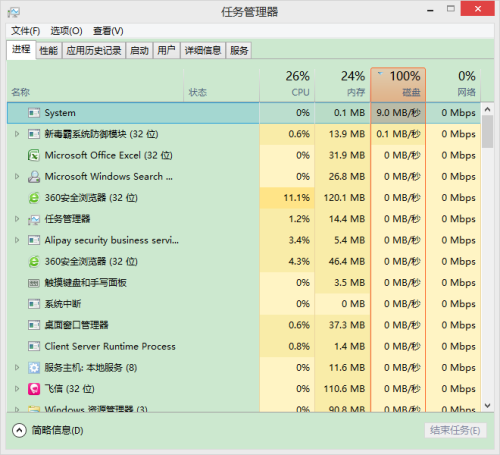Screen dimensions: 500x455
Task: Select the 进程 tab
Action: (x=21, y=50)
